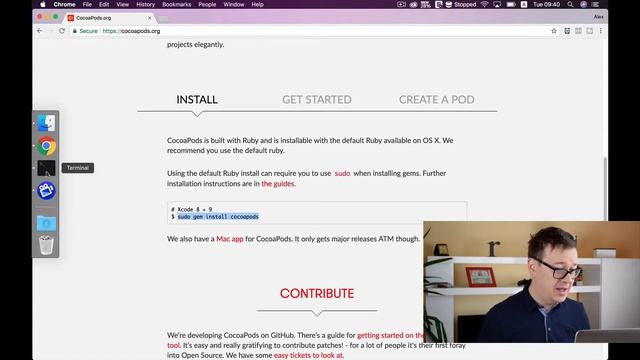The height and width of the screenshot is (360, 640).
Task: Open the battery status menu
Action: coord(511,4)
